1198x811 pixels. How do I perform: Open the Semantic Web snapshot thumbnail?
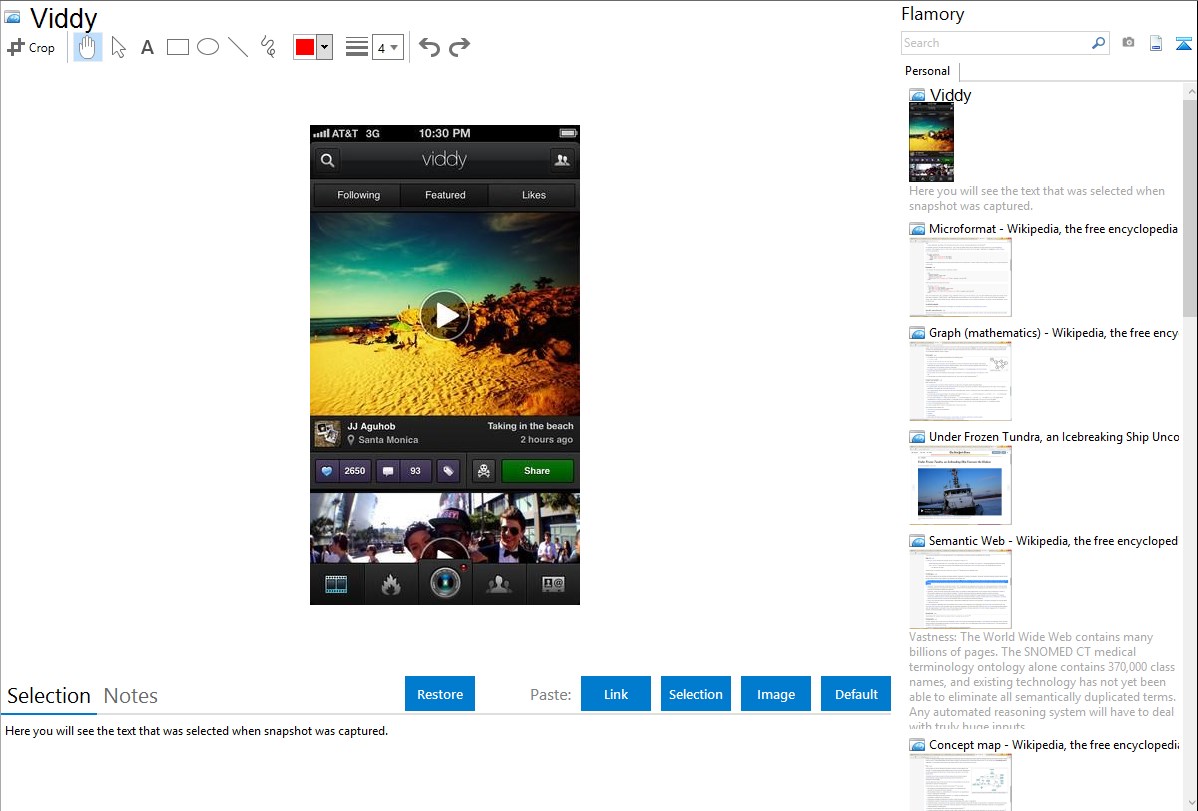coord(960,589)
